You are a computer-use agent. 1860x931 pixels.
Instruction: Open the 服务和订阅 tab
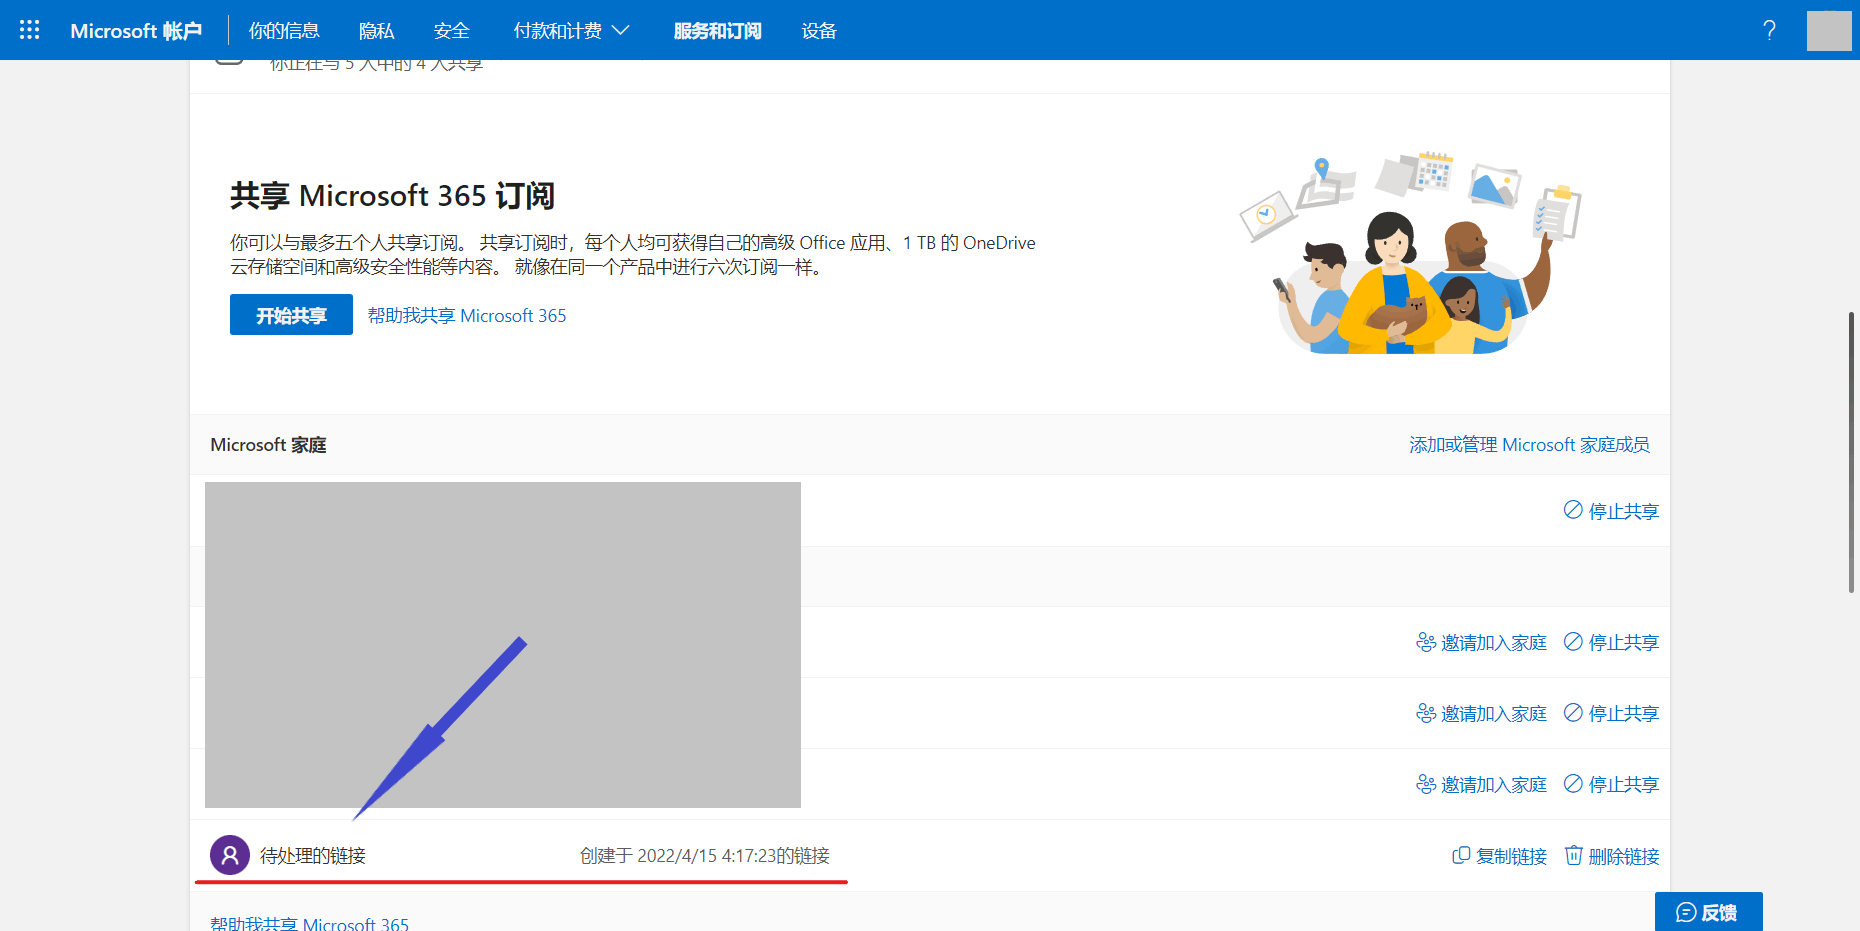[718, 31]
